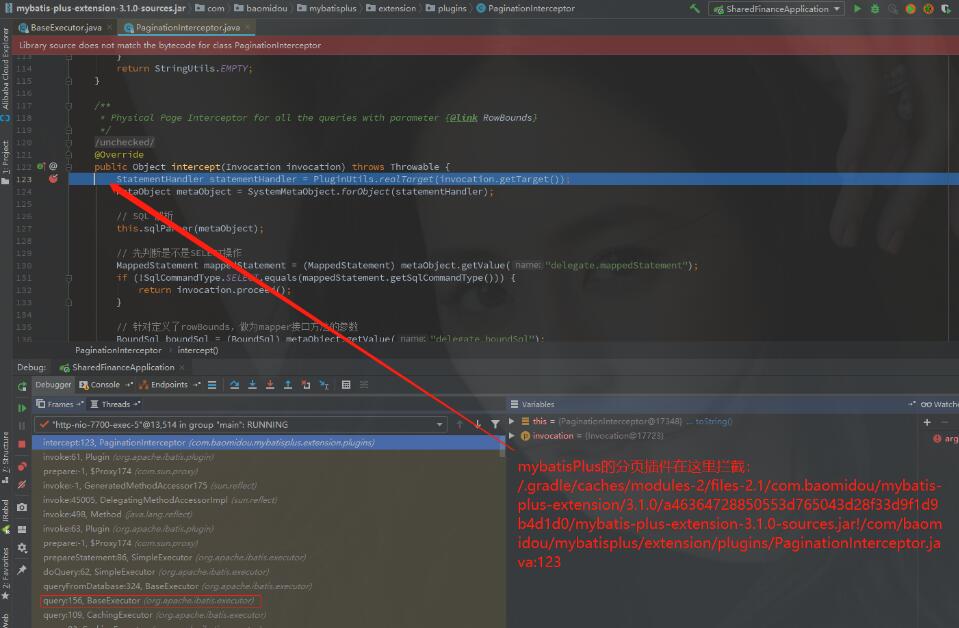Open the http-nio-7700-exec-5 thread dropdown
The image size is (959, 628).
point(240,424)
